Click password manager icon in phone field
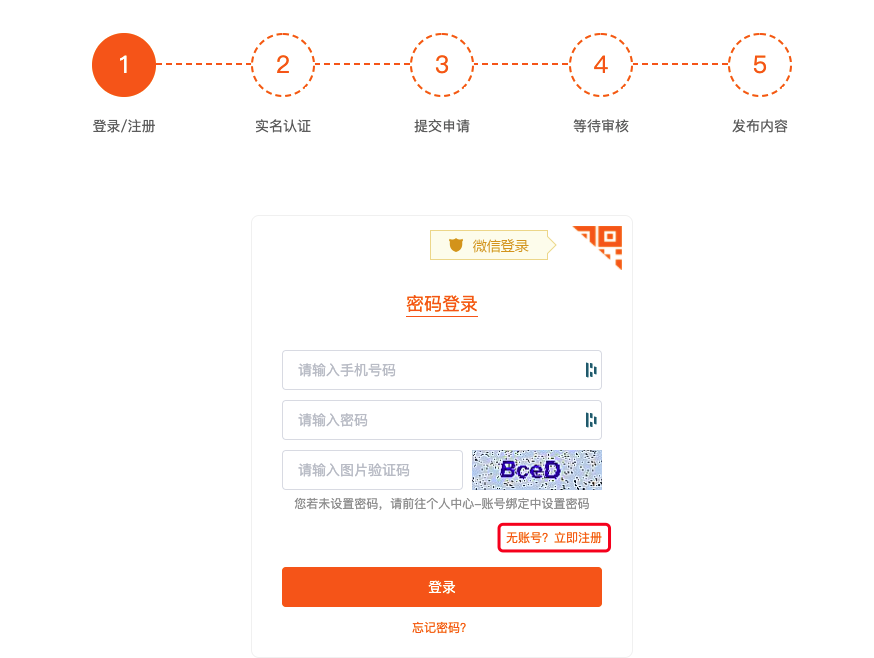This screenshot has width=874, height=658. pyautogui.click(x=591, y=370)
